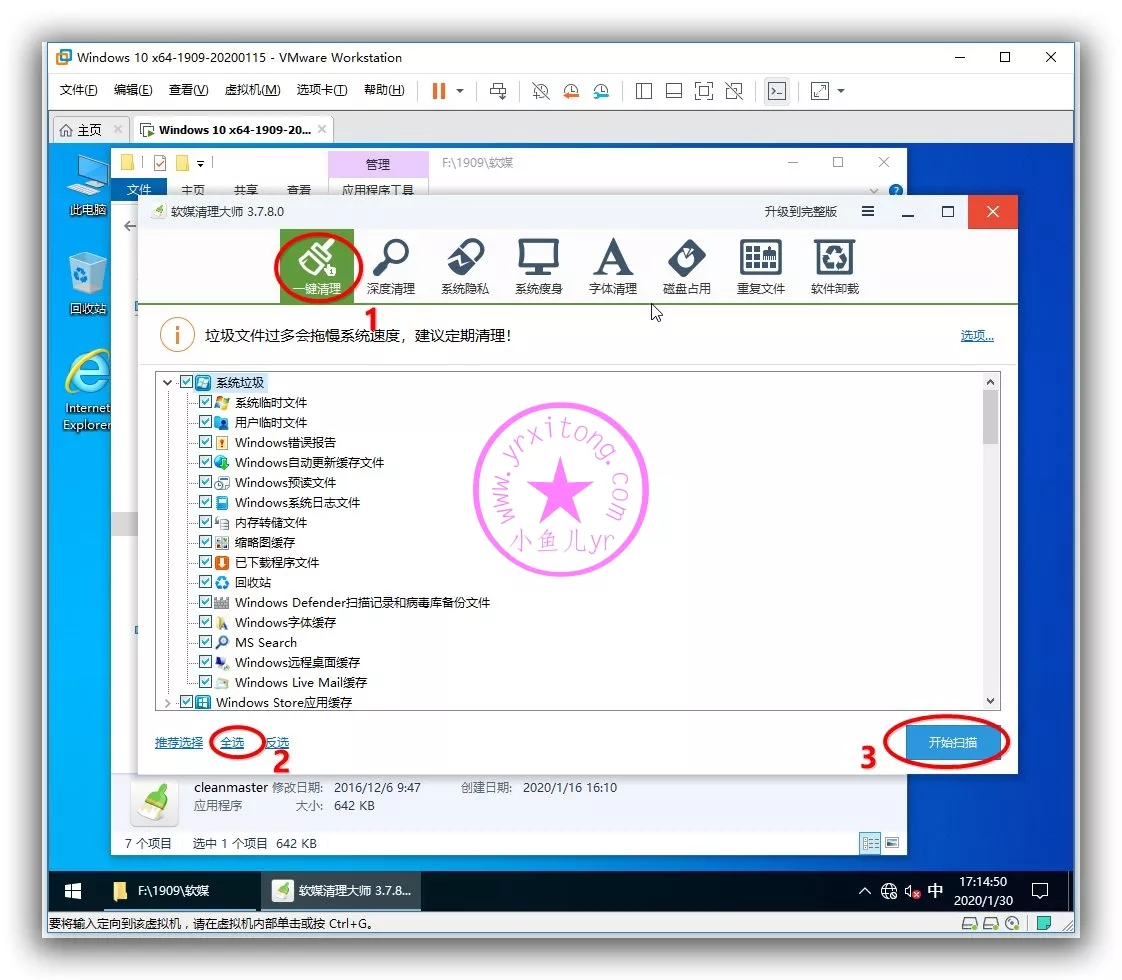Image resolution: width=1122 pixels, height=980 pixels.
Task: Select the 系统隐私 privacy icon
Action: [465, 265]
